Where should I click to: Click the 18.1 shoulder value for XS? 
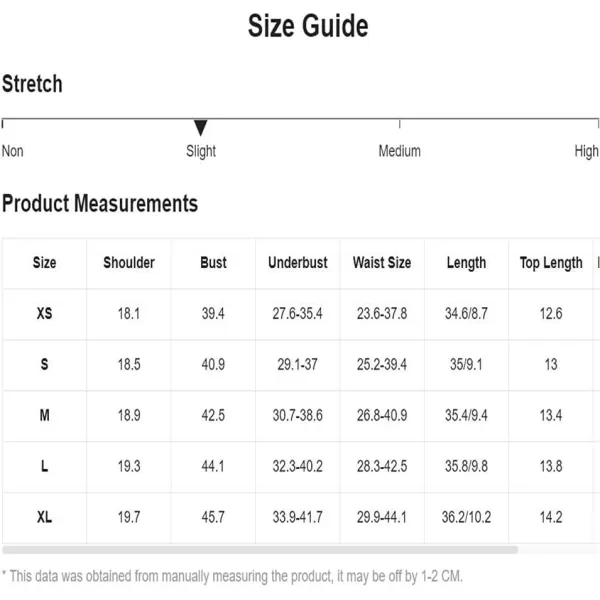click(x=129, y=313)
